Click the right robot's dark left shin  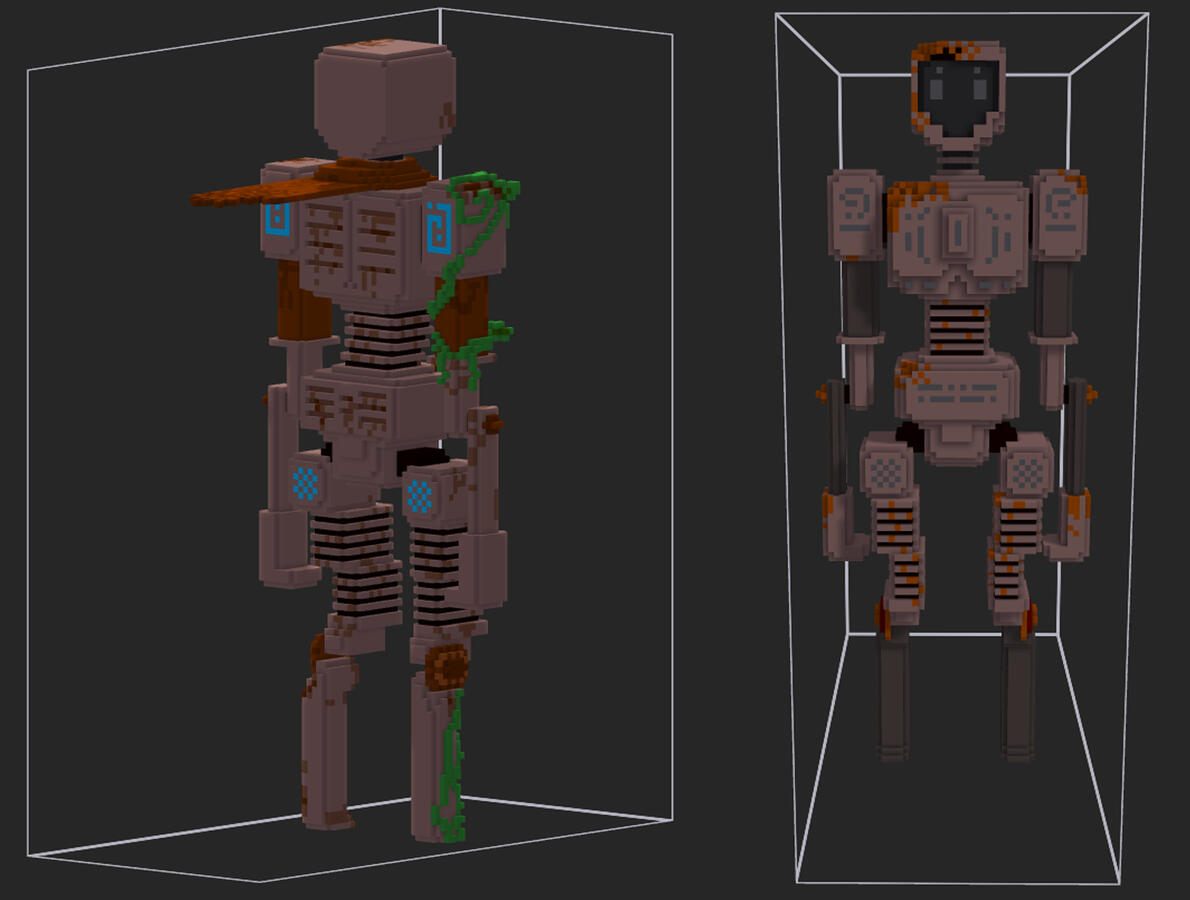pos(893,695)
